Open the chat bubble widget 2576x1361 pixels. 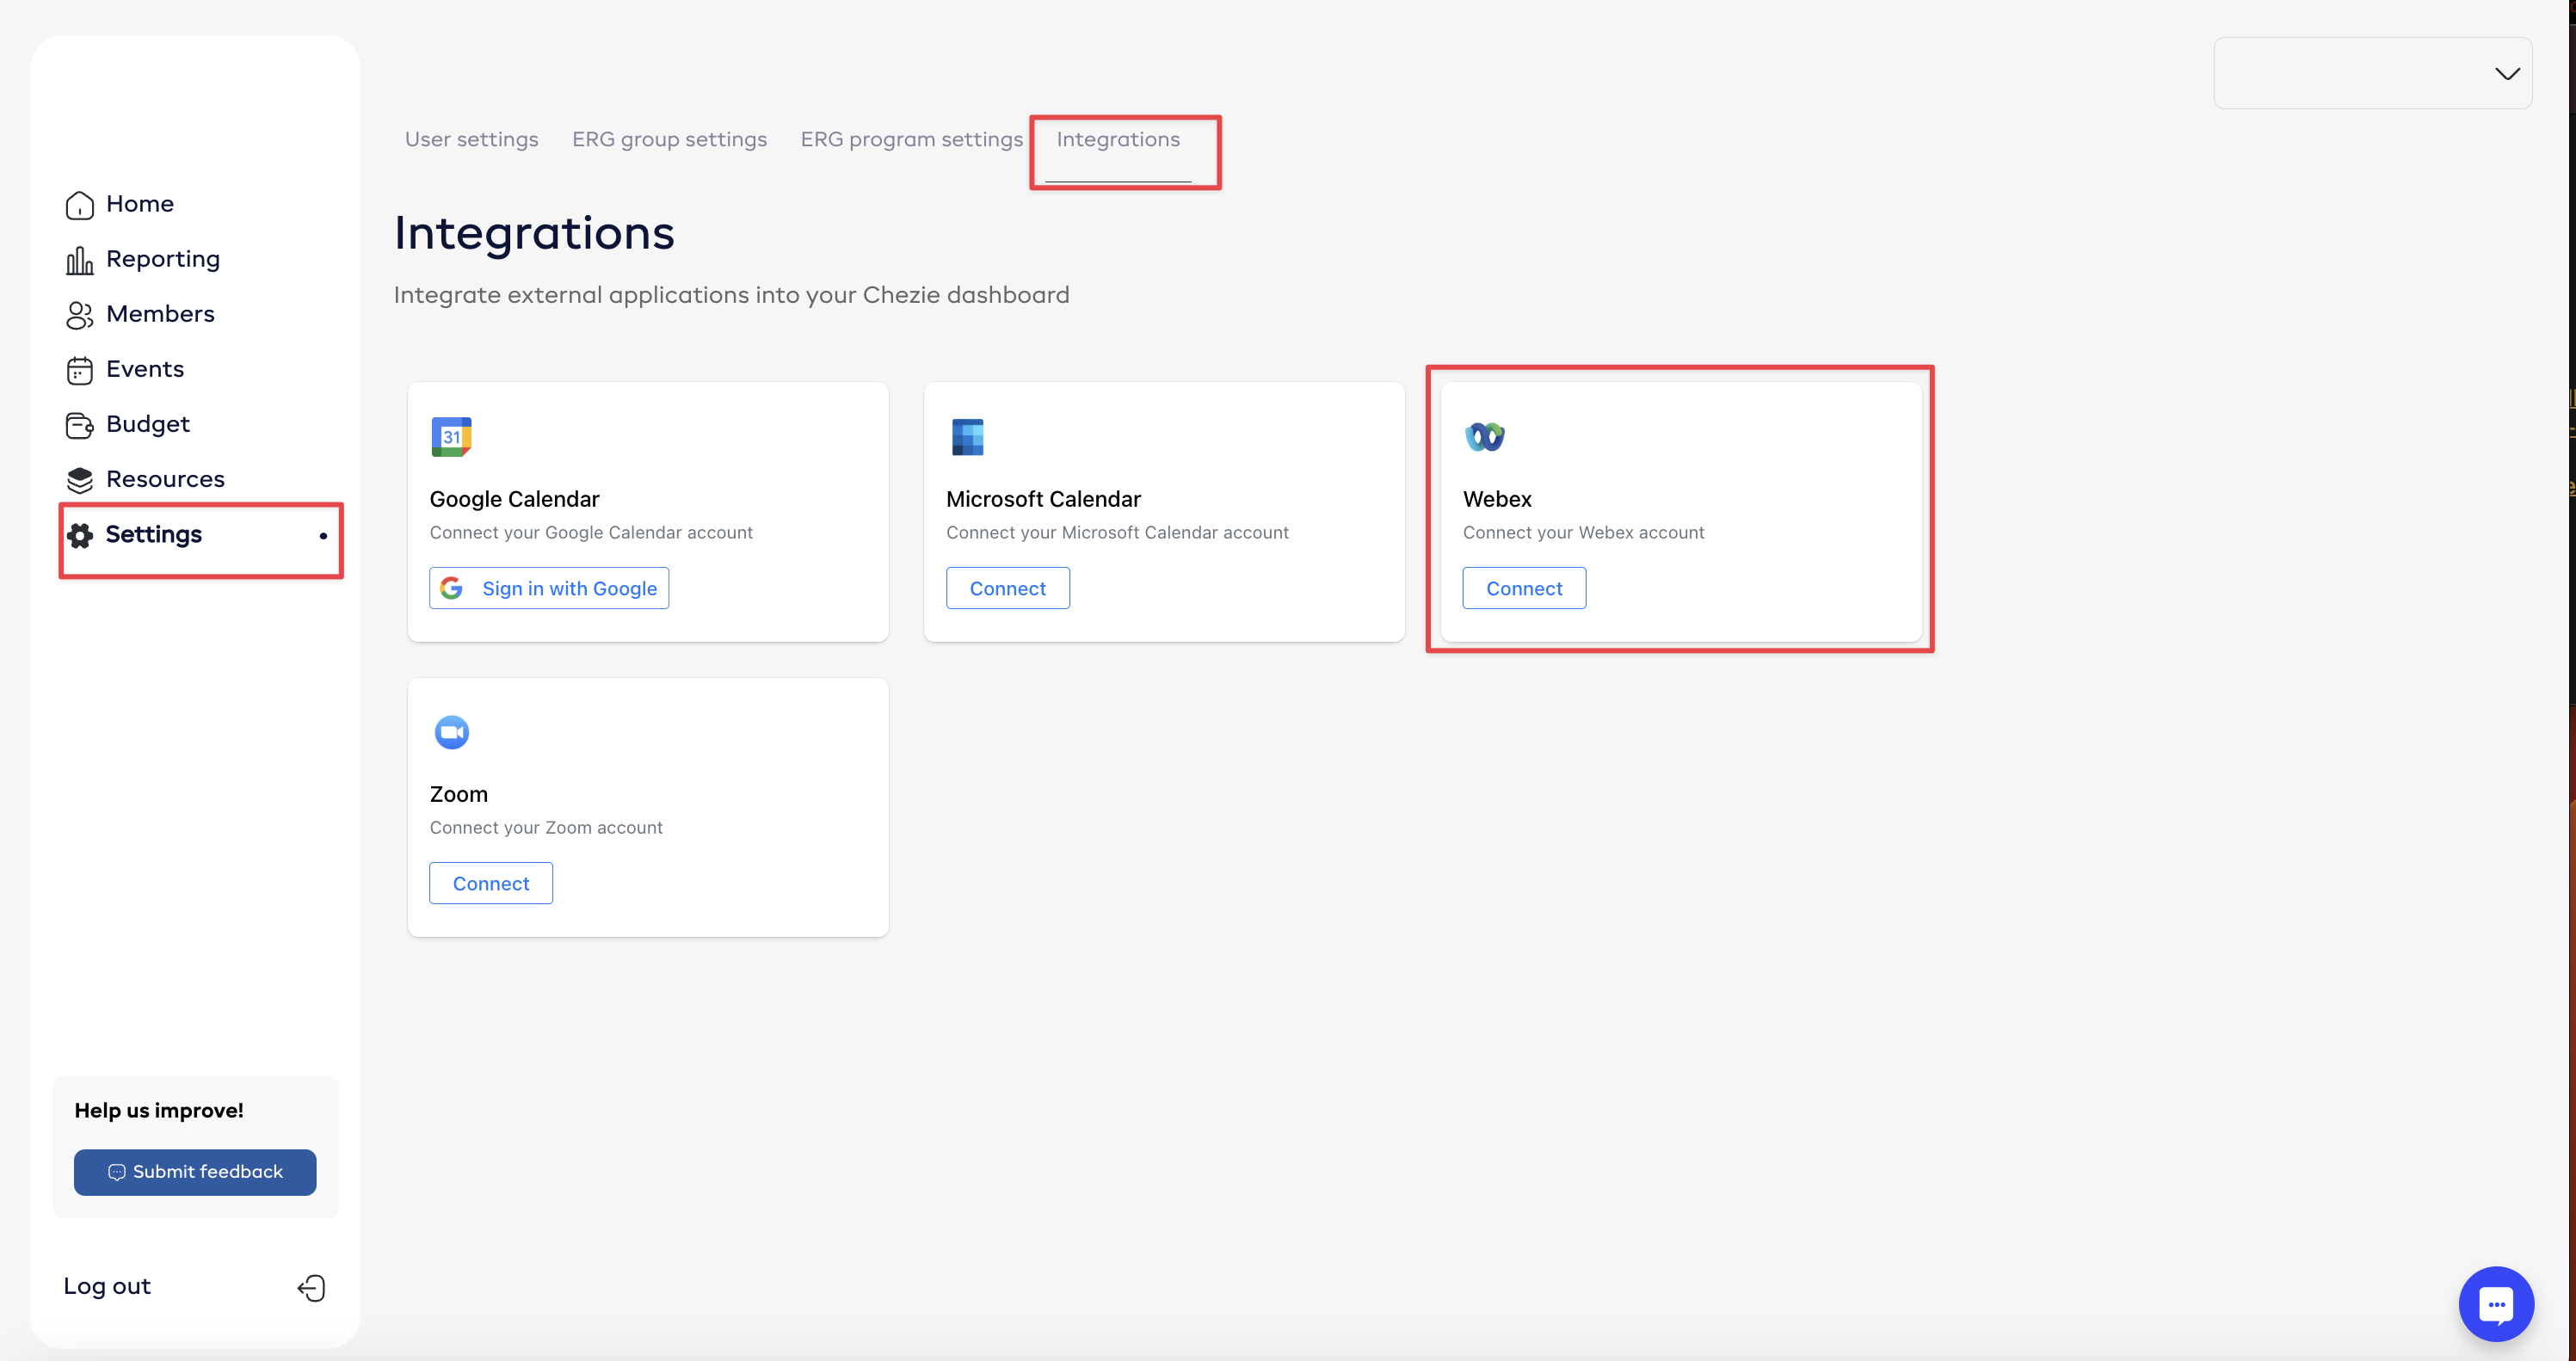pos(2495,1303)
